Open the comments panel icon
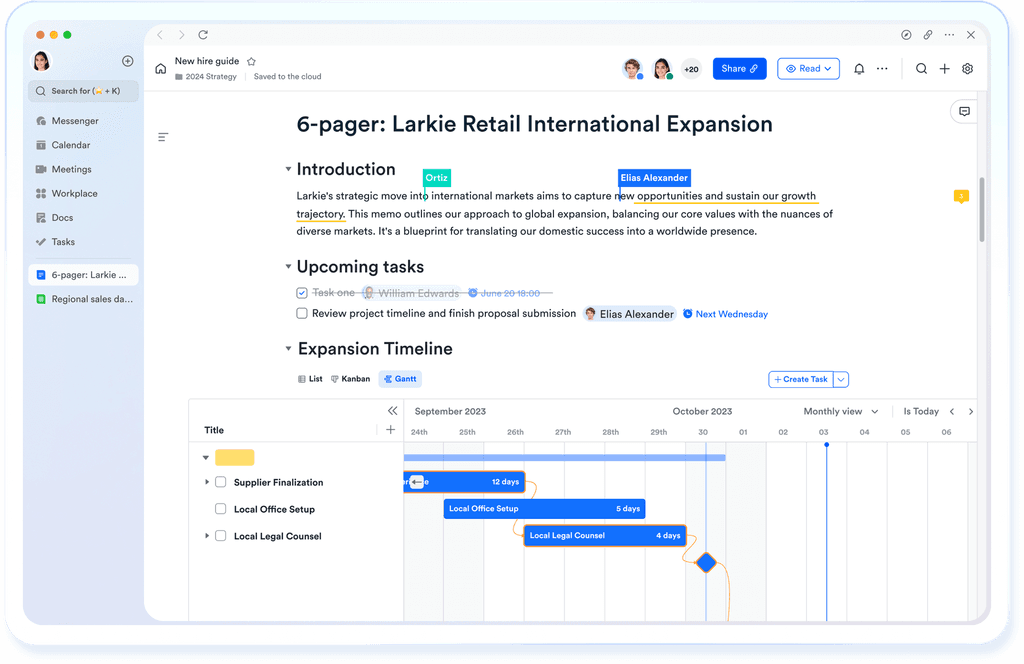Screen dimensions: 1024x664 coord(963,111)
